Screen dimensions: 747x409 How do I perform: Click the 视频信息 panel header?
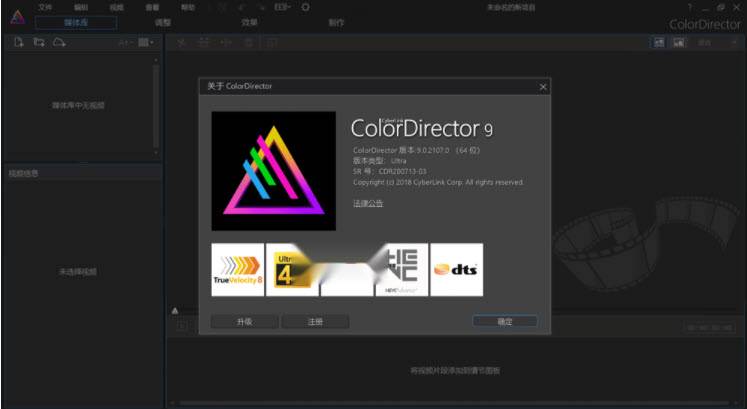82,173
